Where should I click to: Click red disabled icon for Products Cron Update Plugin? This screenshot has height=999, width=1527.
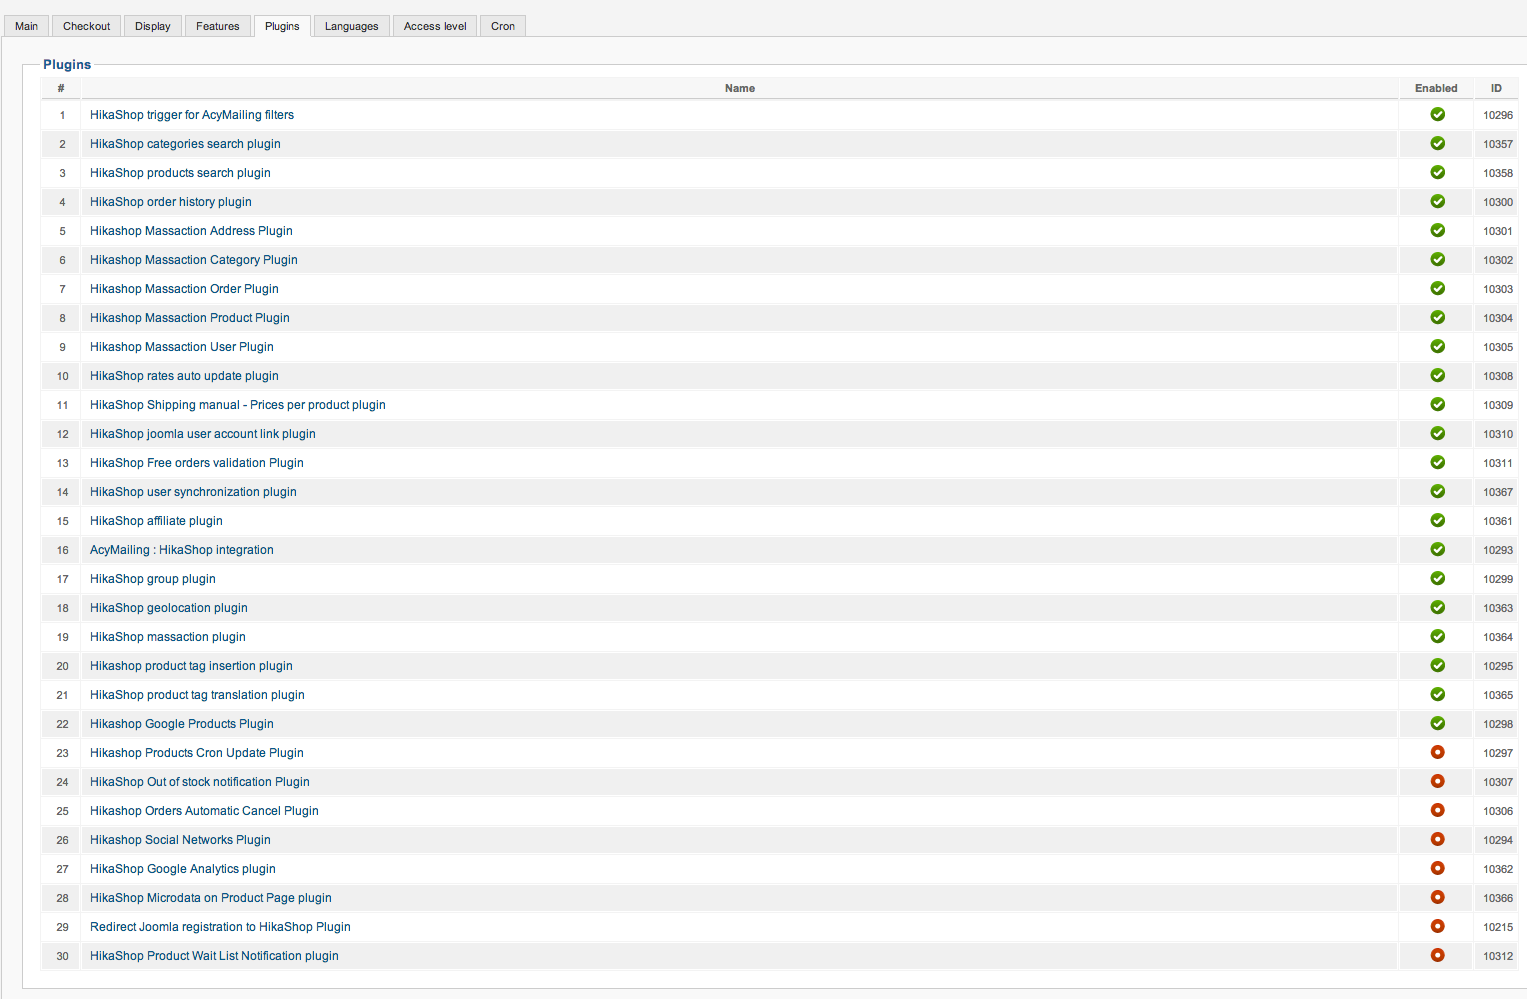pos(1438,752)
